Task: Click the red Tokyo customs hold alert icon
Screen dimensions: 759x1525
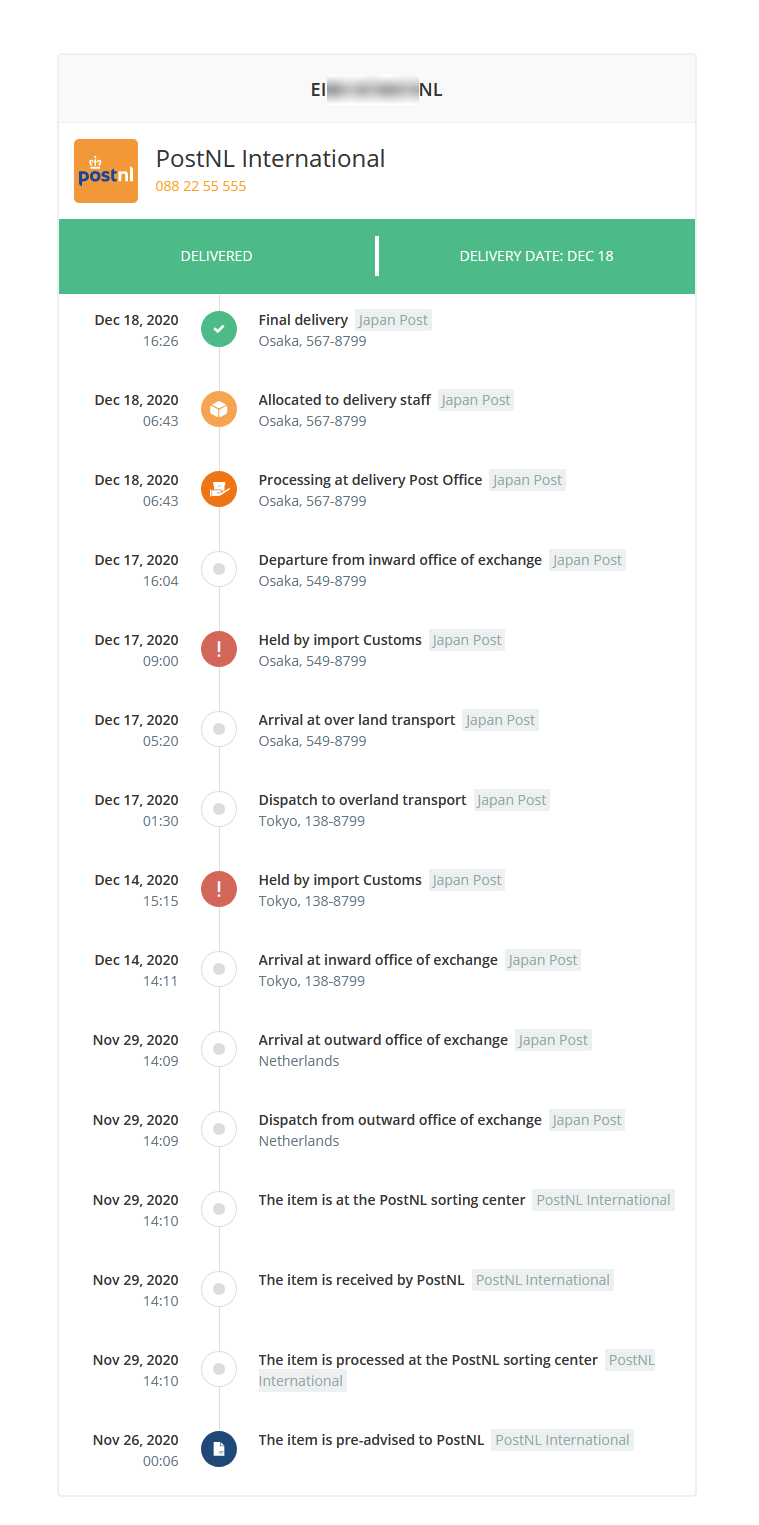Action: 219,889
